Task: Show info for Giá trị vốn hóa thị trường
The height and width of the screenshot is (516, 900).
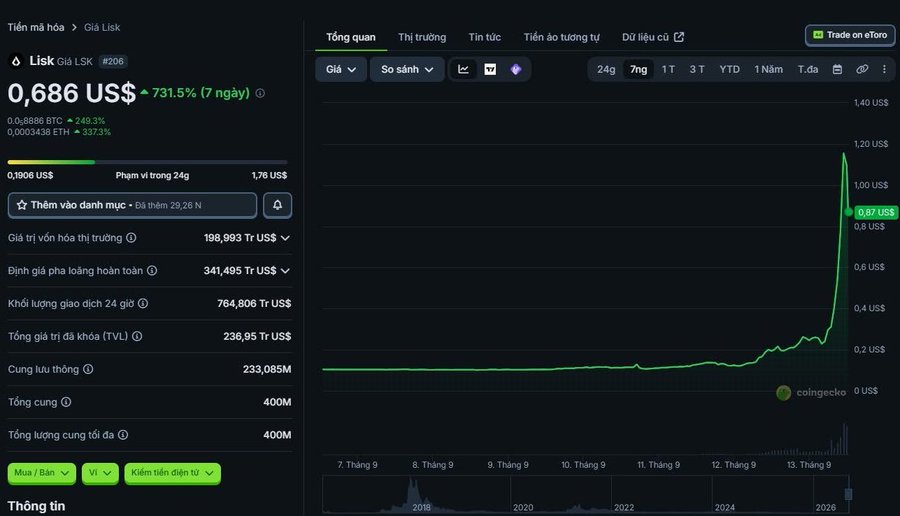Action: tap(131, 238)
